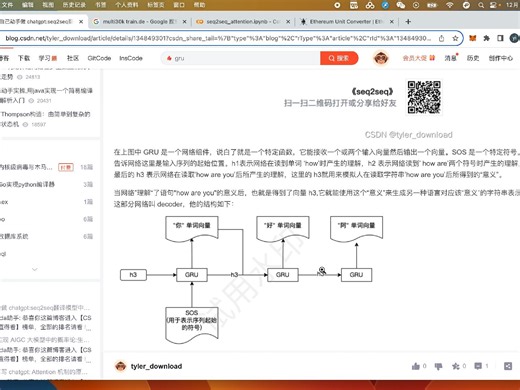Share this page from address bar icon

[x=441, y=38]
